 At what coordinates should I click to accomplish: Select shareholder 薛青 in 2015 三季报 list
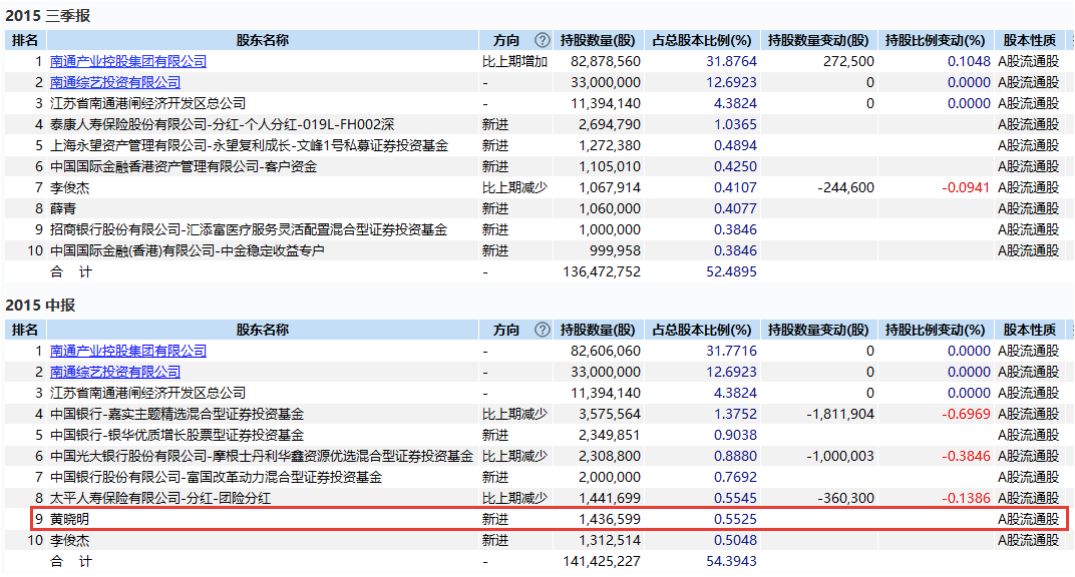(x=63, y=209)
